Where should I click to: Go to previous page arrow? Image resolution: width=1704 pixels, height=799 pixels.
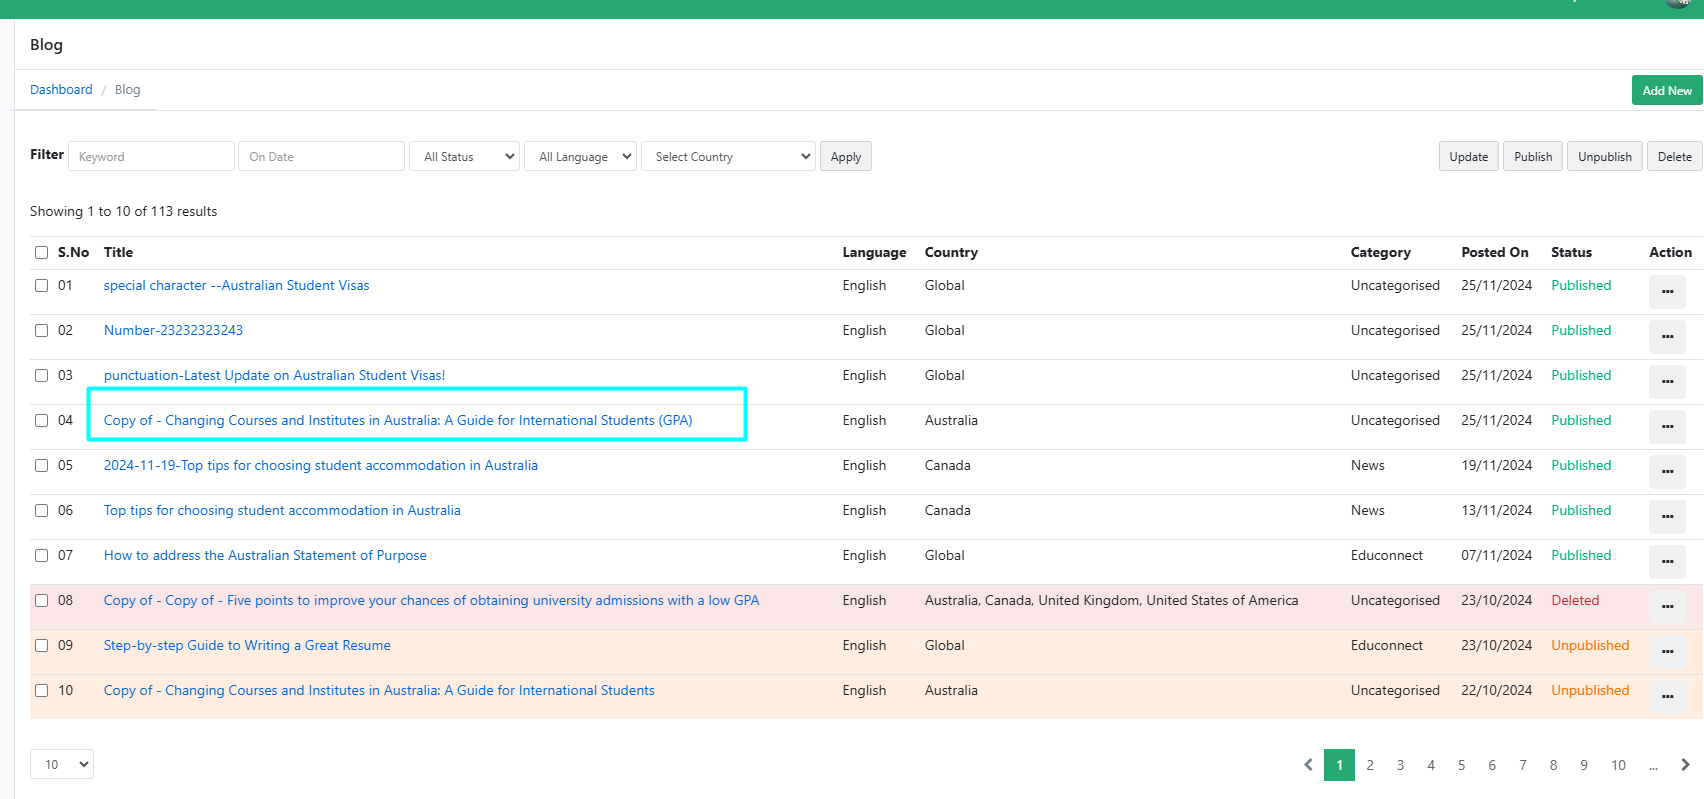pos(1308,765)
